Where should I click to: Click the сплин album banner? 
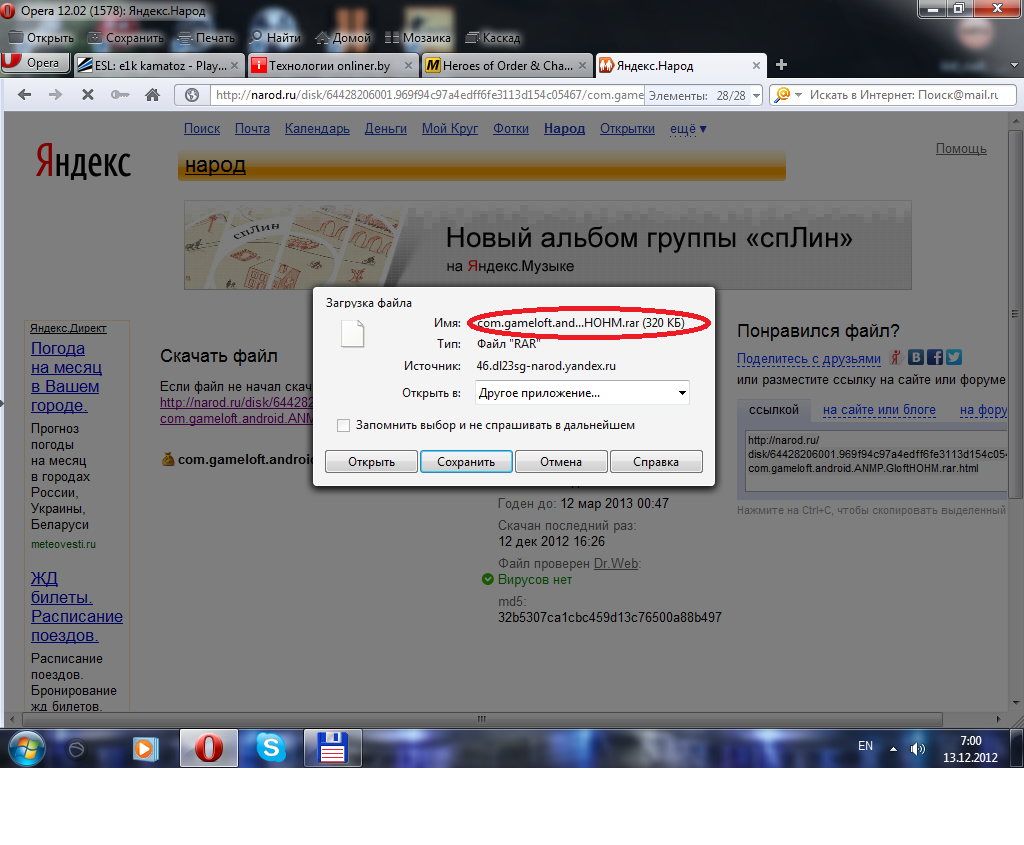(x=547, y=245)
